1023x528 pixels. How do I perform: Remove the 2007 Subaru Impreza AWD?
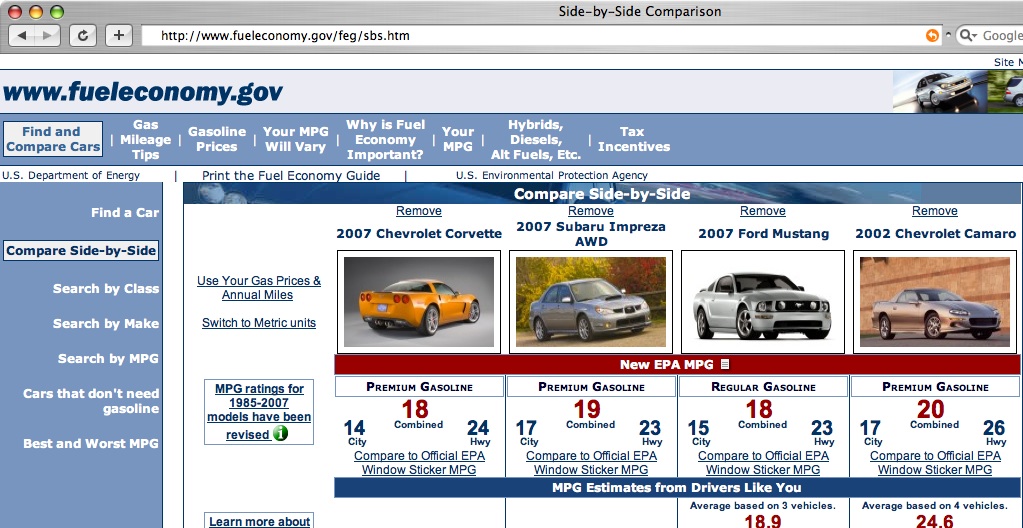click(x=591, y=211)
